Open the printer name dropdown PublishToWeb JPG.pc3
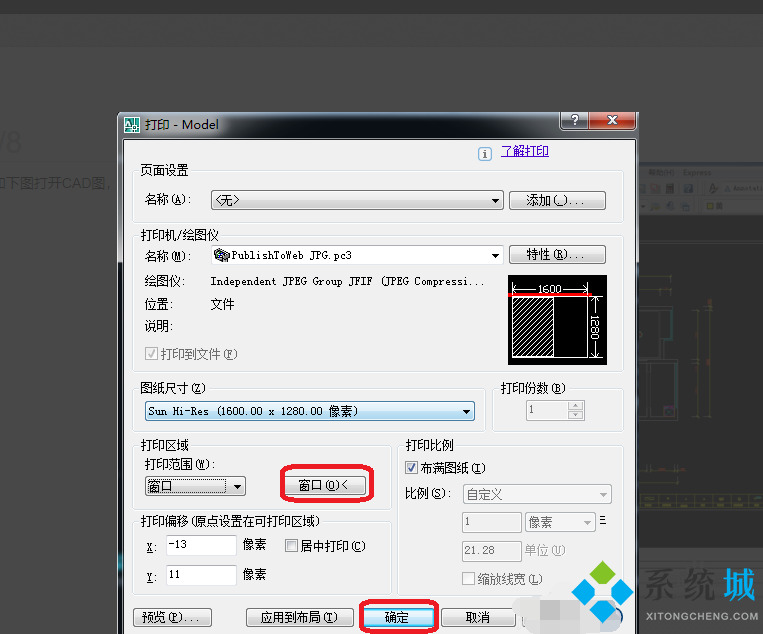The height and width of the screenshot is (634, 763). [357, 255]
